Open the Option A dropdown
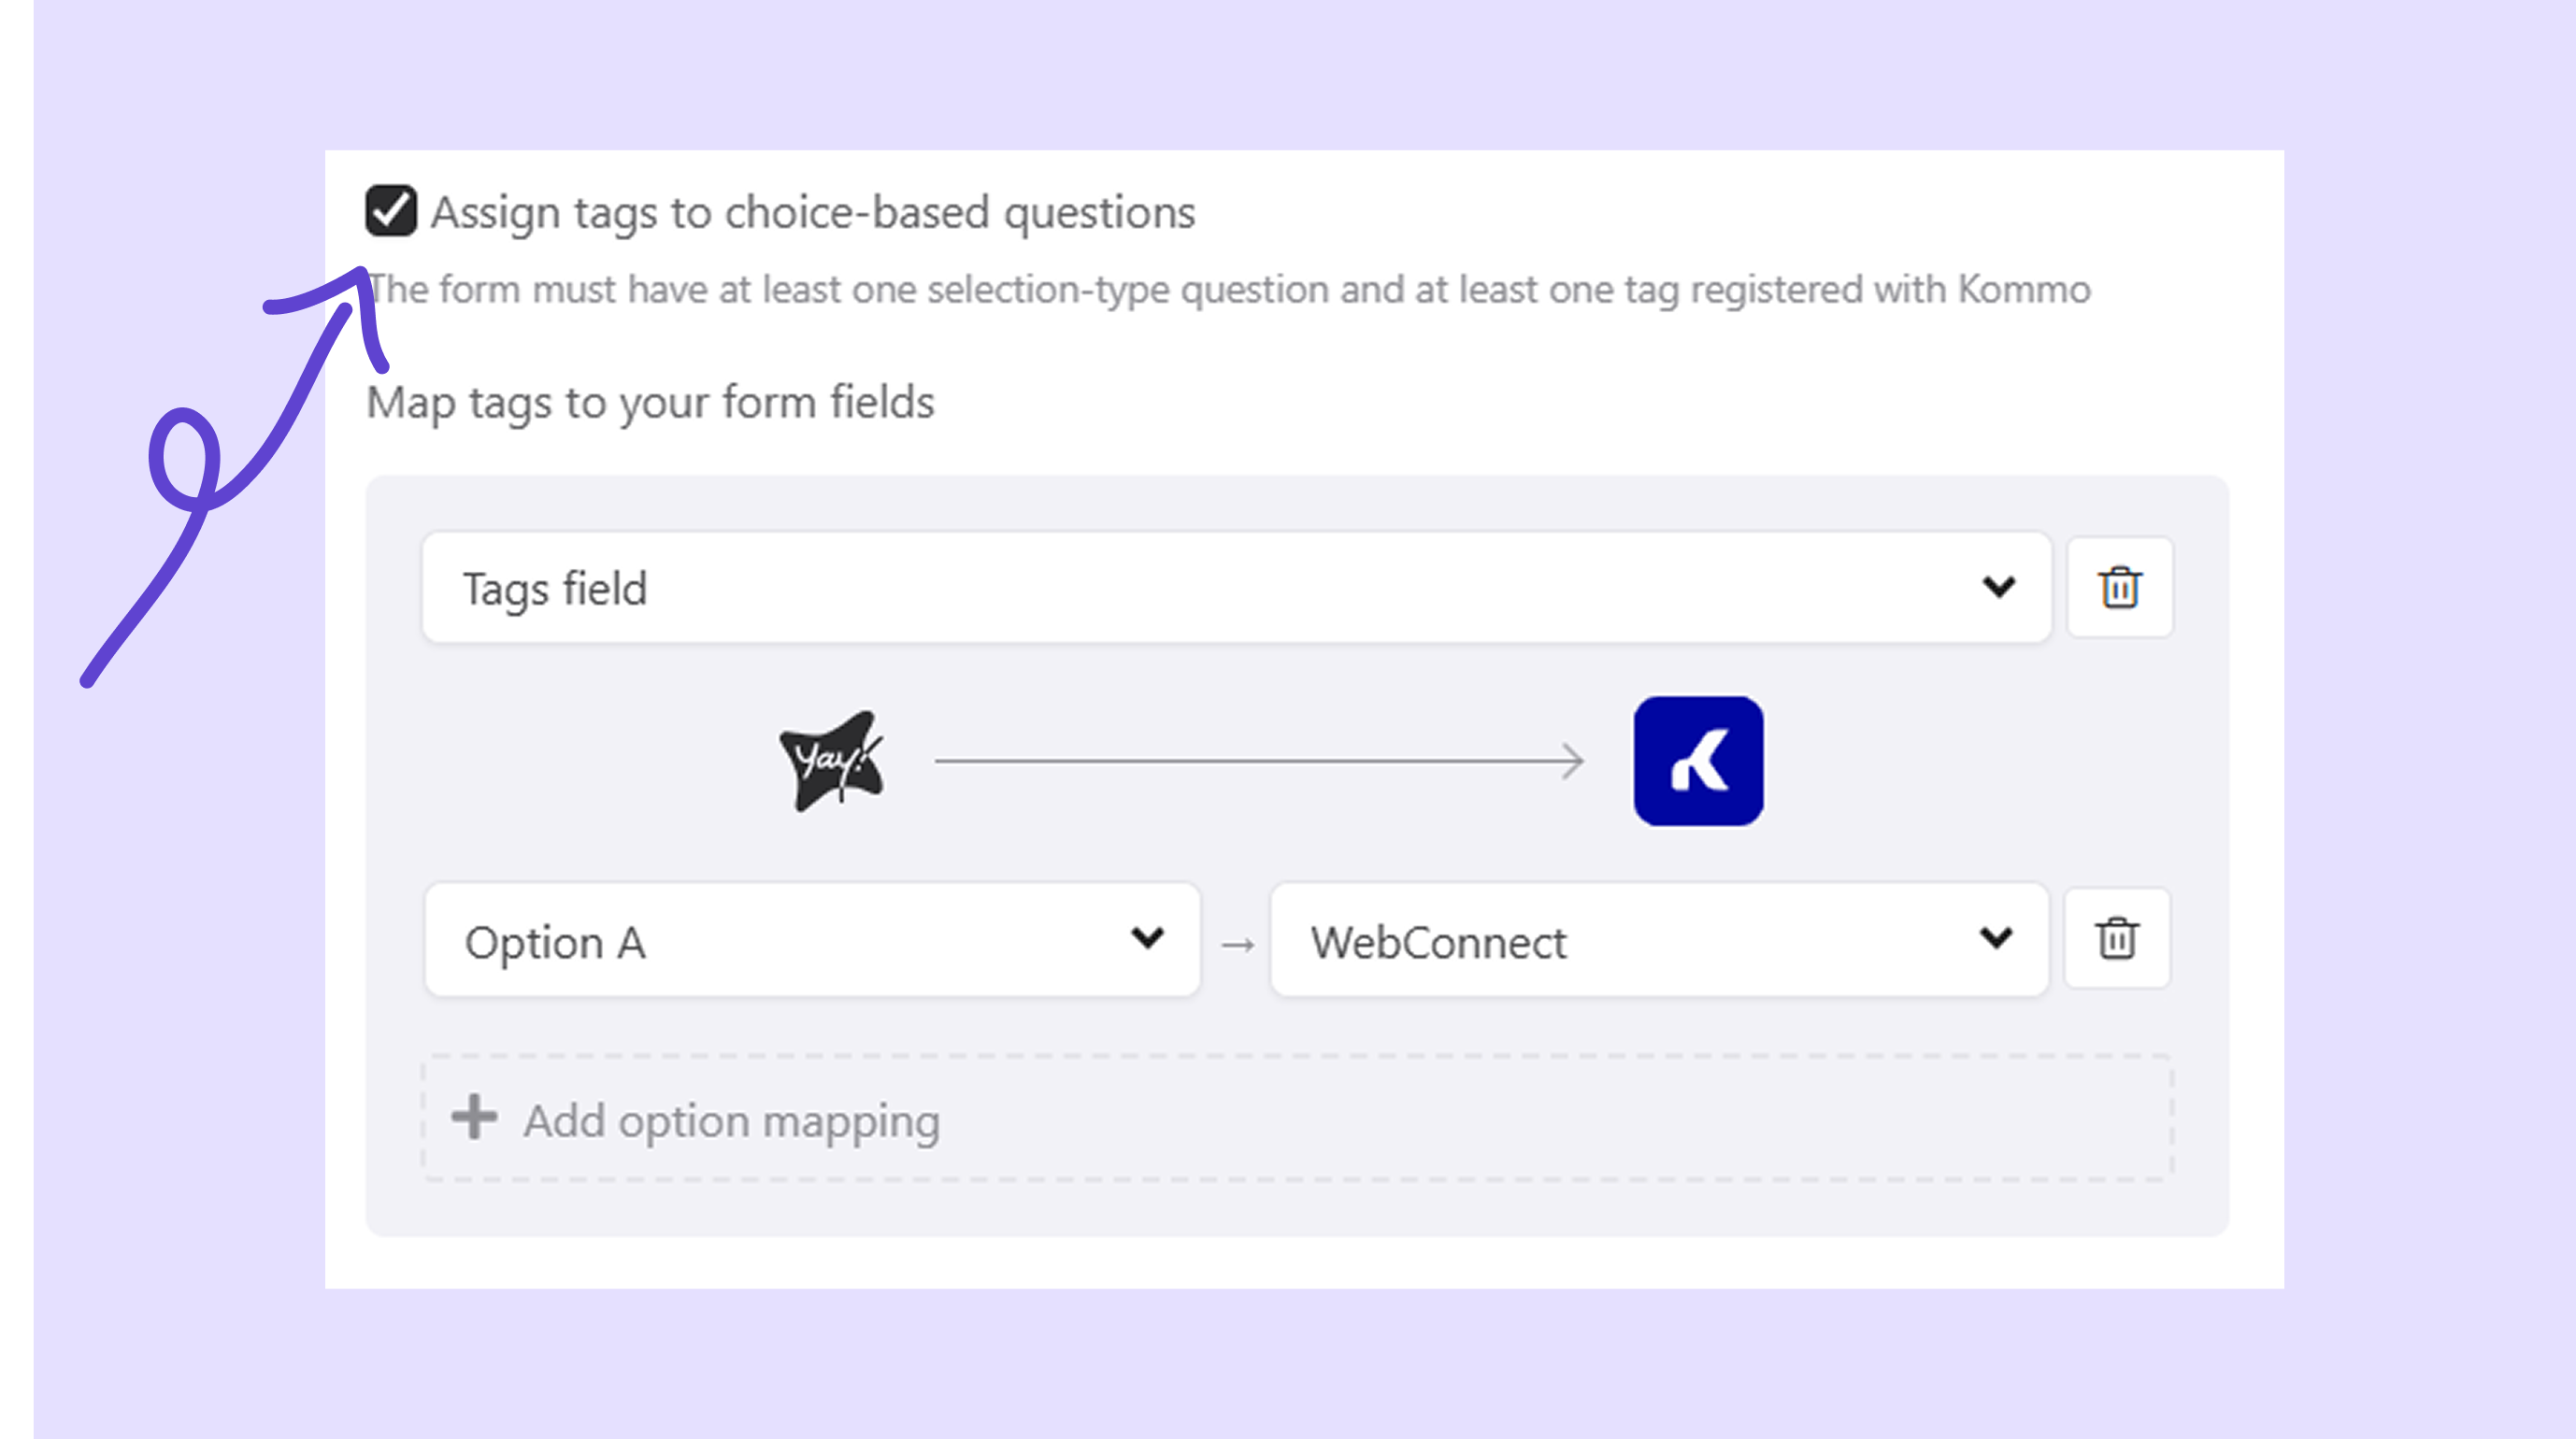 click(x=780, y=940)
